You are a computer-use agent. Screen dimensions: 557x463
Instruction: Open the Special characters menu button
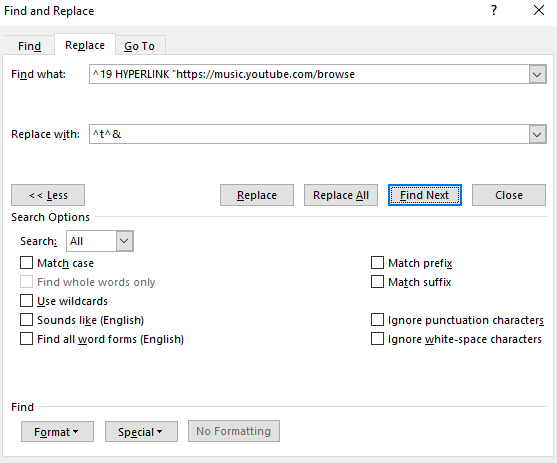tap(141, 432)
